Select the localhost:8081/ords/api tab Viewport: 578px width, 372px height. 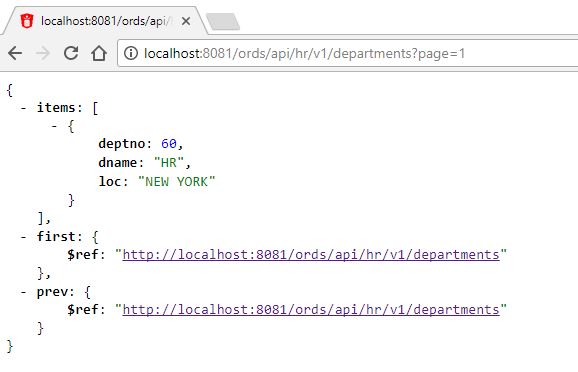(105, 21)
